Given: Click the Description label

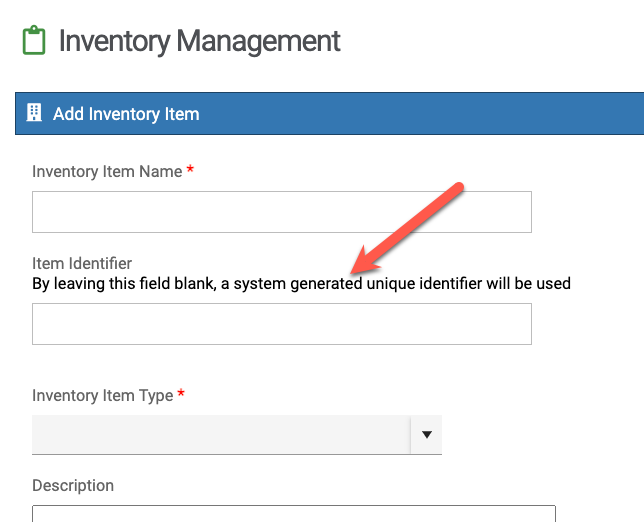Looking at the screenshot, I should point(73,485).
